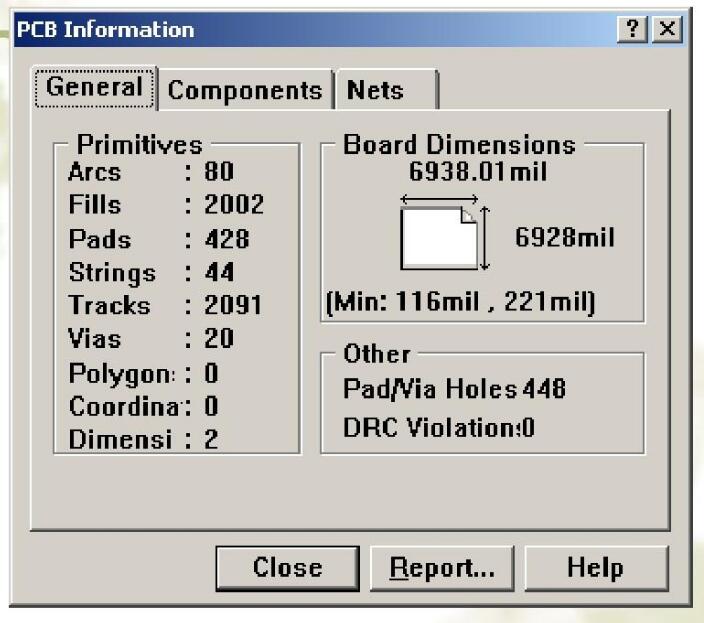Click the Arcs count value 80
This screenshot has height=623, width=704.
click(217, 172)
